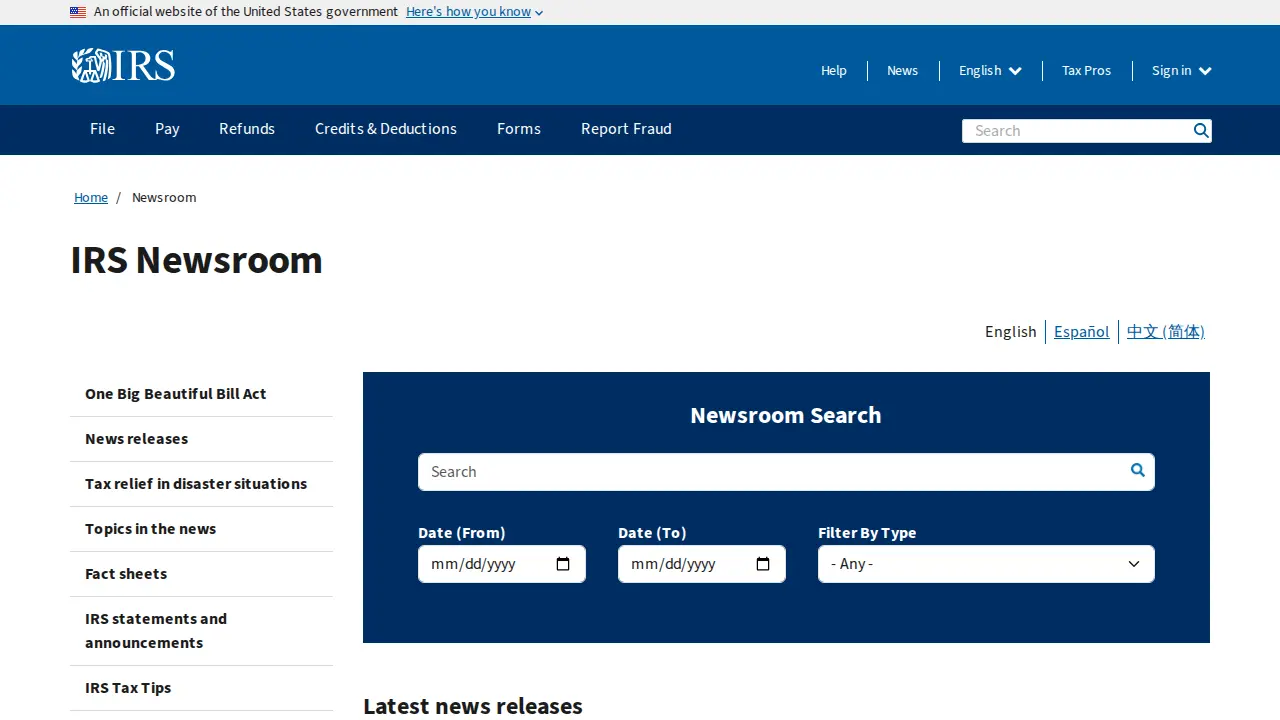Click the Help link in the header
1280x720 pixels.
(x=834, y=70)
